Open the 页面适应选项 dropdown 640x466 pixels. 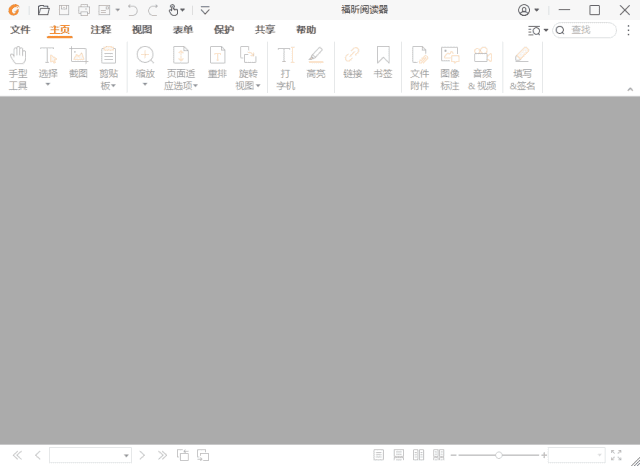click(181, 68)
